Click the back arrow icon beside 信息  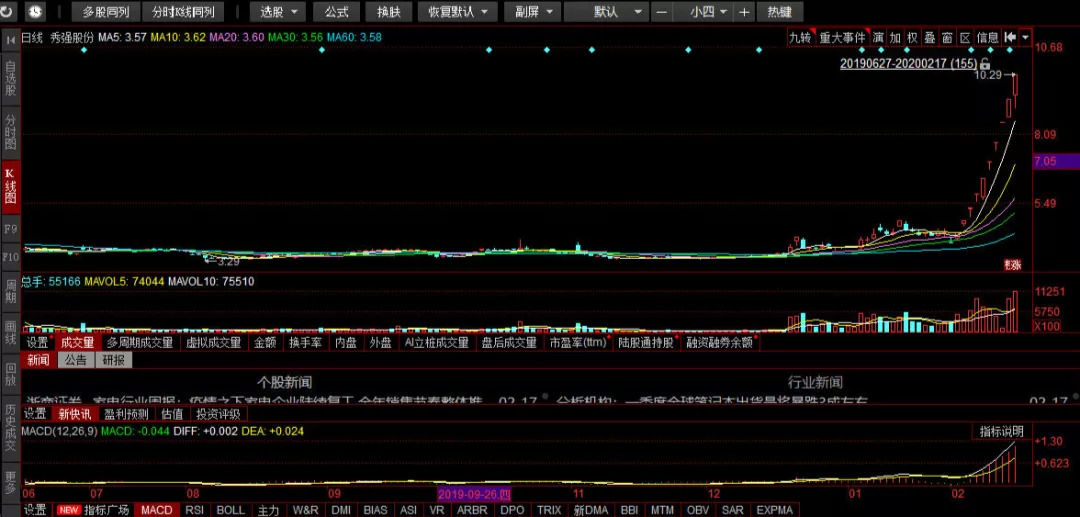(1010, 38)
